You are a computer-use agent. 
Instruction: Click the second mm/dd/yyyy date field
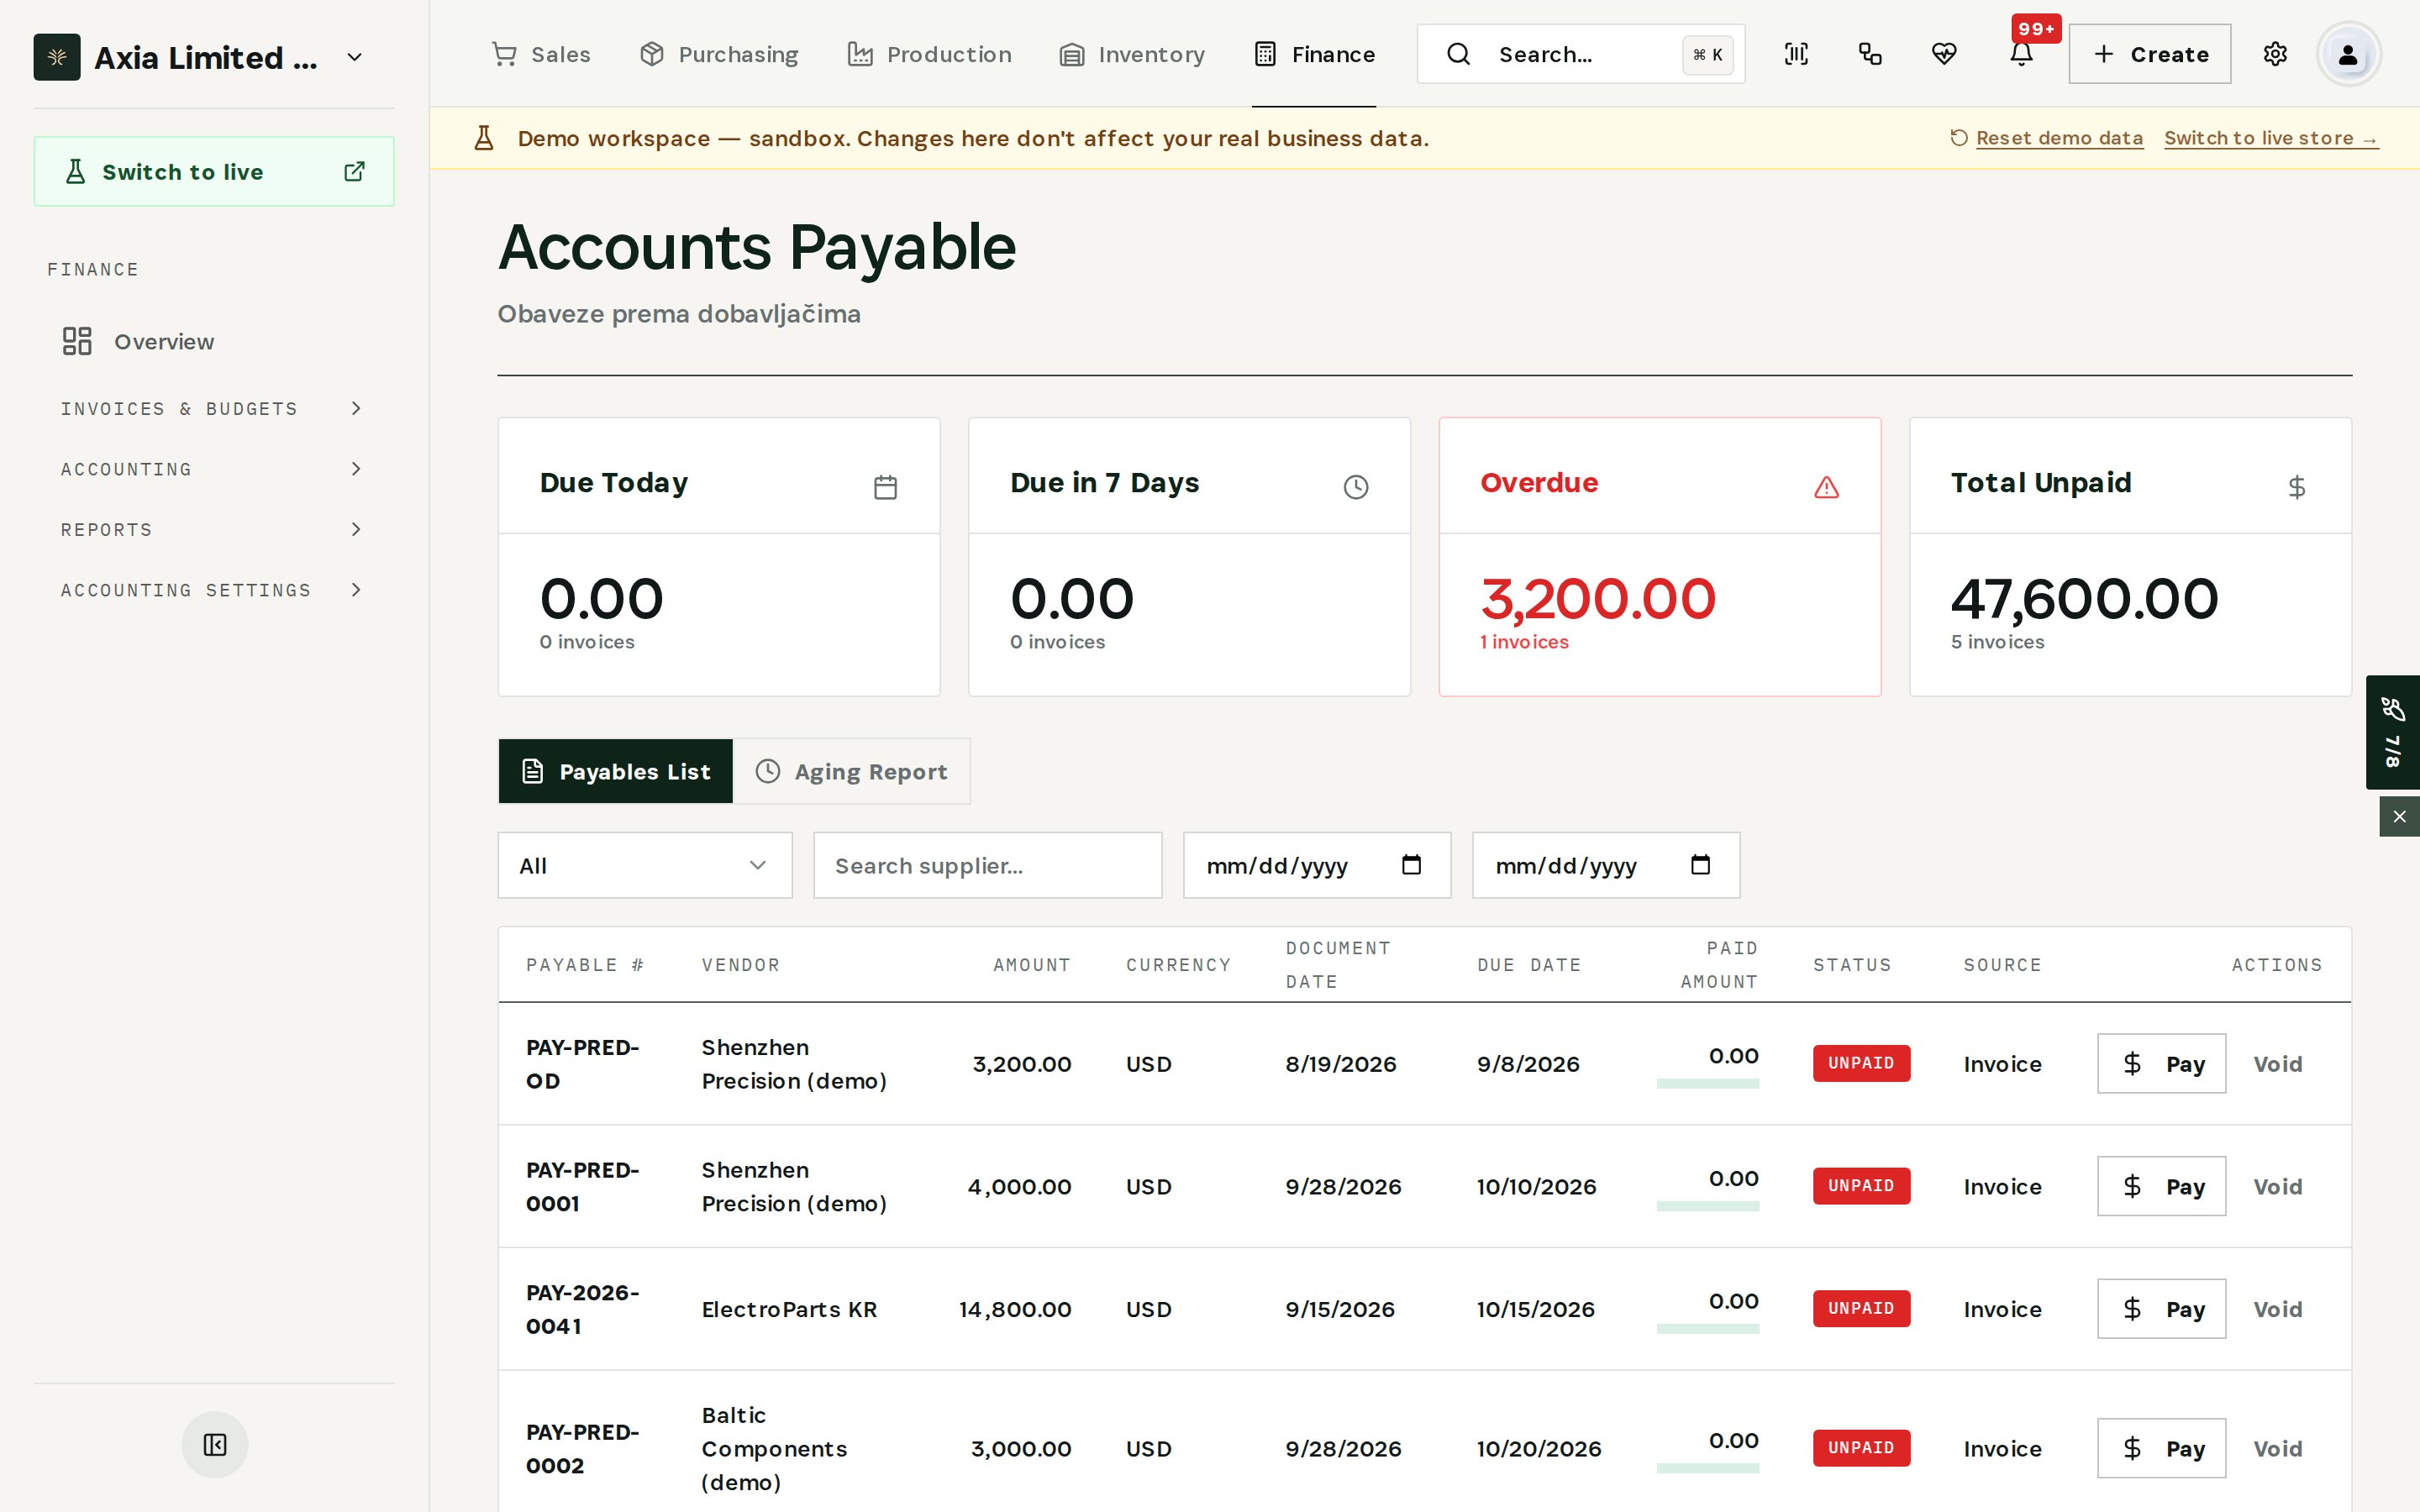pos(1605,865)
